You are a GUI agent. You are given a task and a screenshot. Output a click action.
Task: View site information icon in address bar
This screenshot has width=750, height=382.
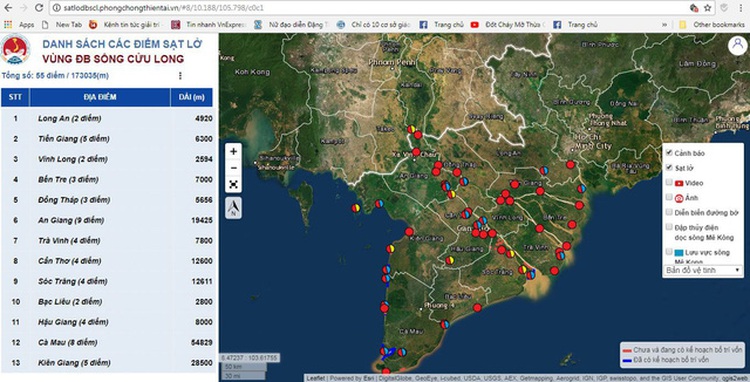coord(56,8)
